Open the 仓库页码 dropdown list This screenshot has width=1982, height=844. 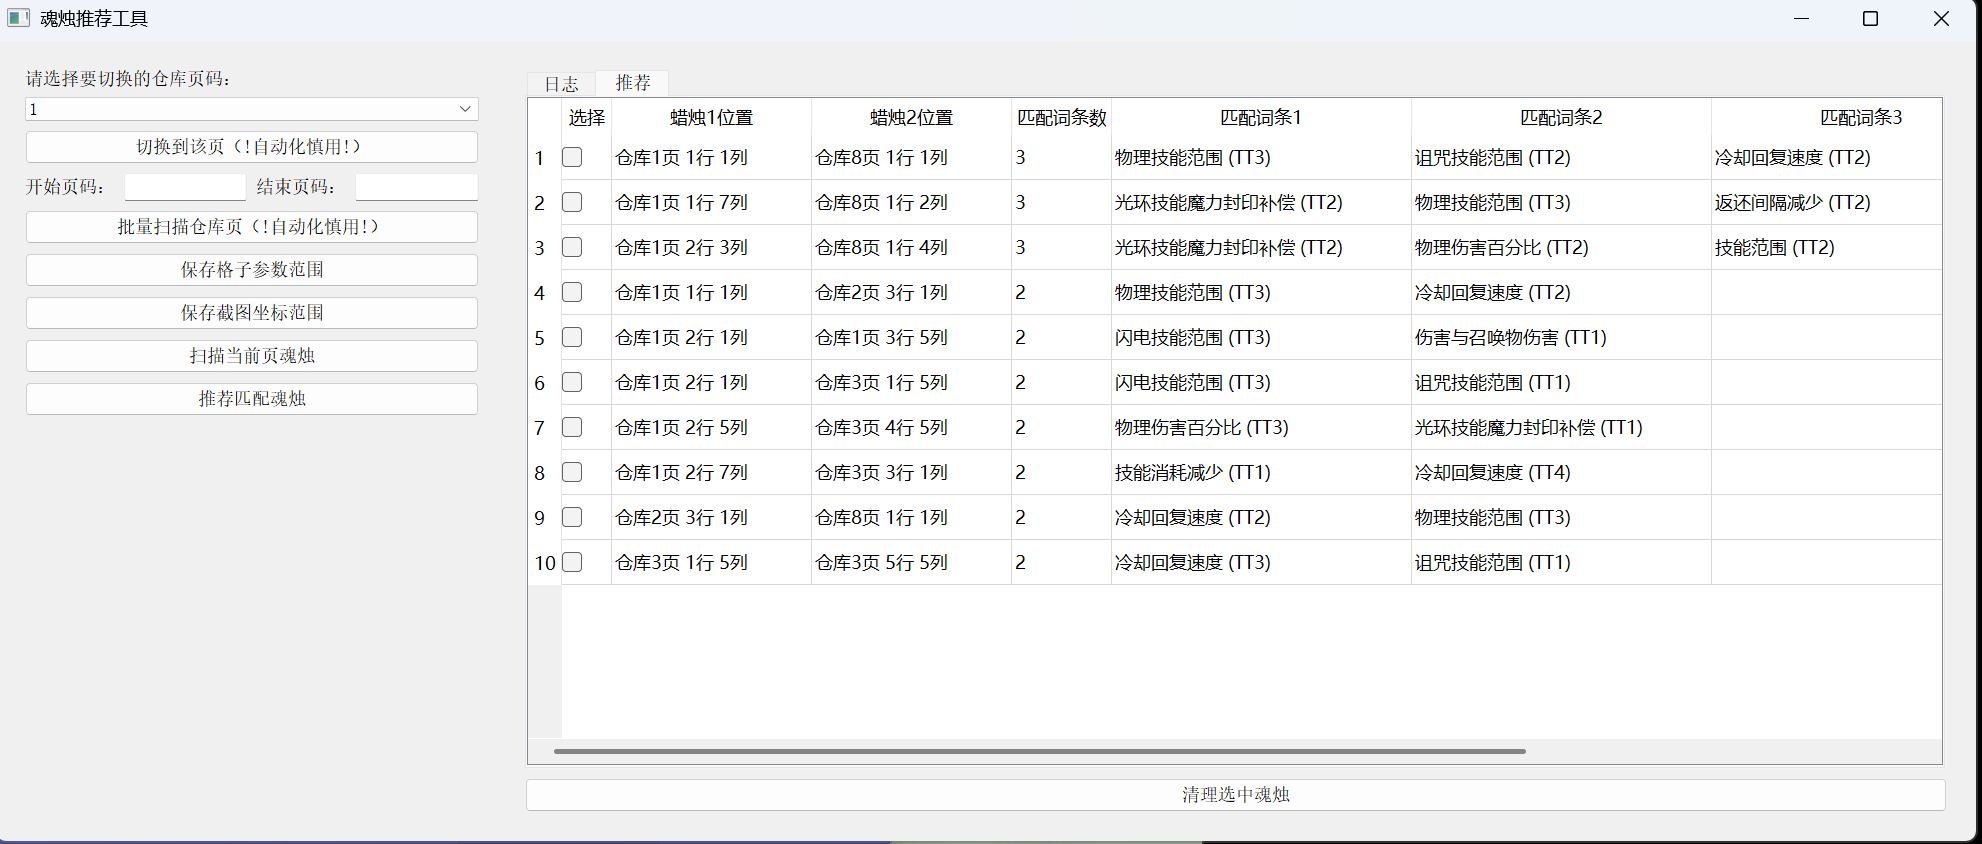pos(252,109)
